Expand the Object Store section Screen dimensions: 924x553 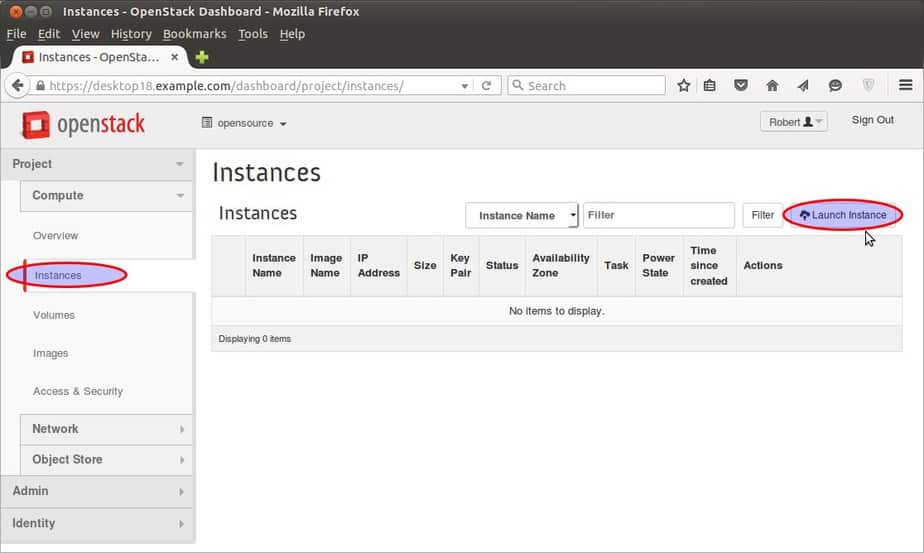(106, 459)
